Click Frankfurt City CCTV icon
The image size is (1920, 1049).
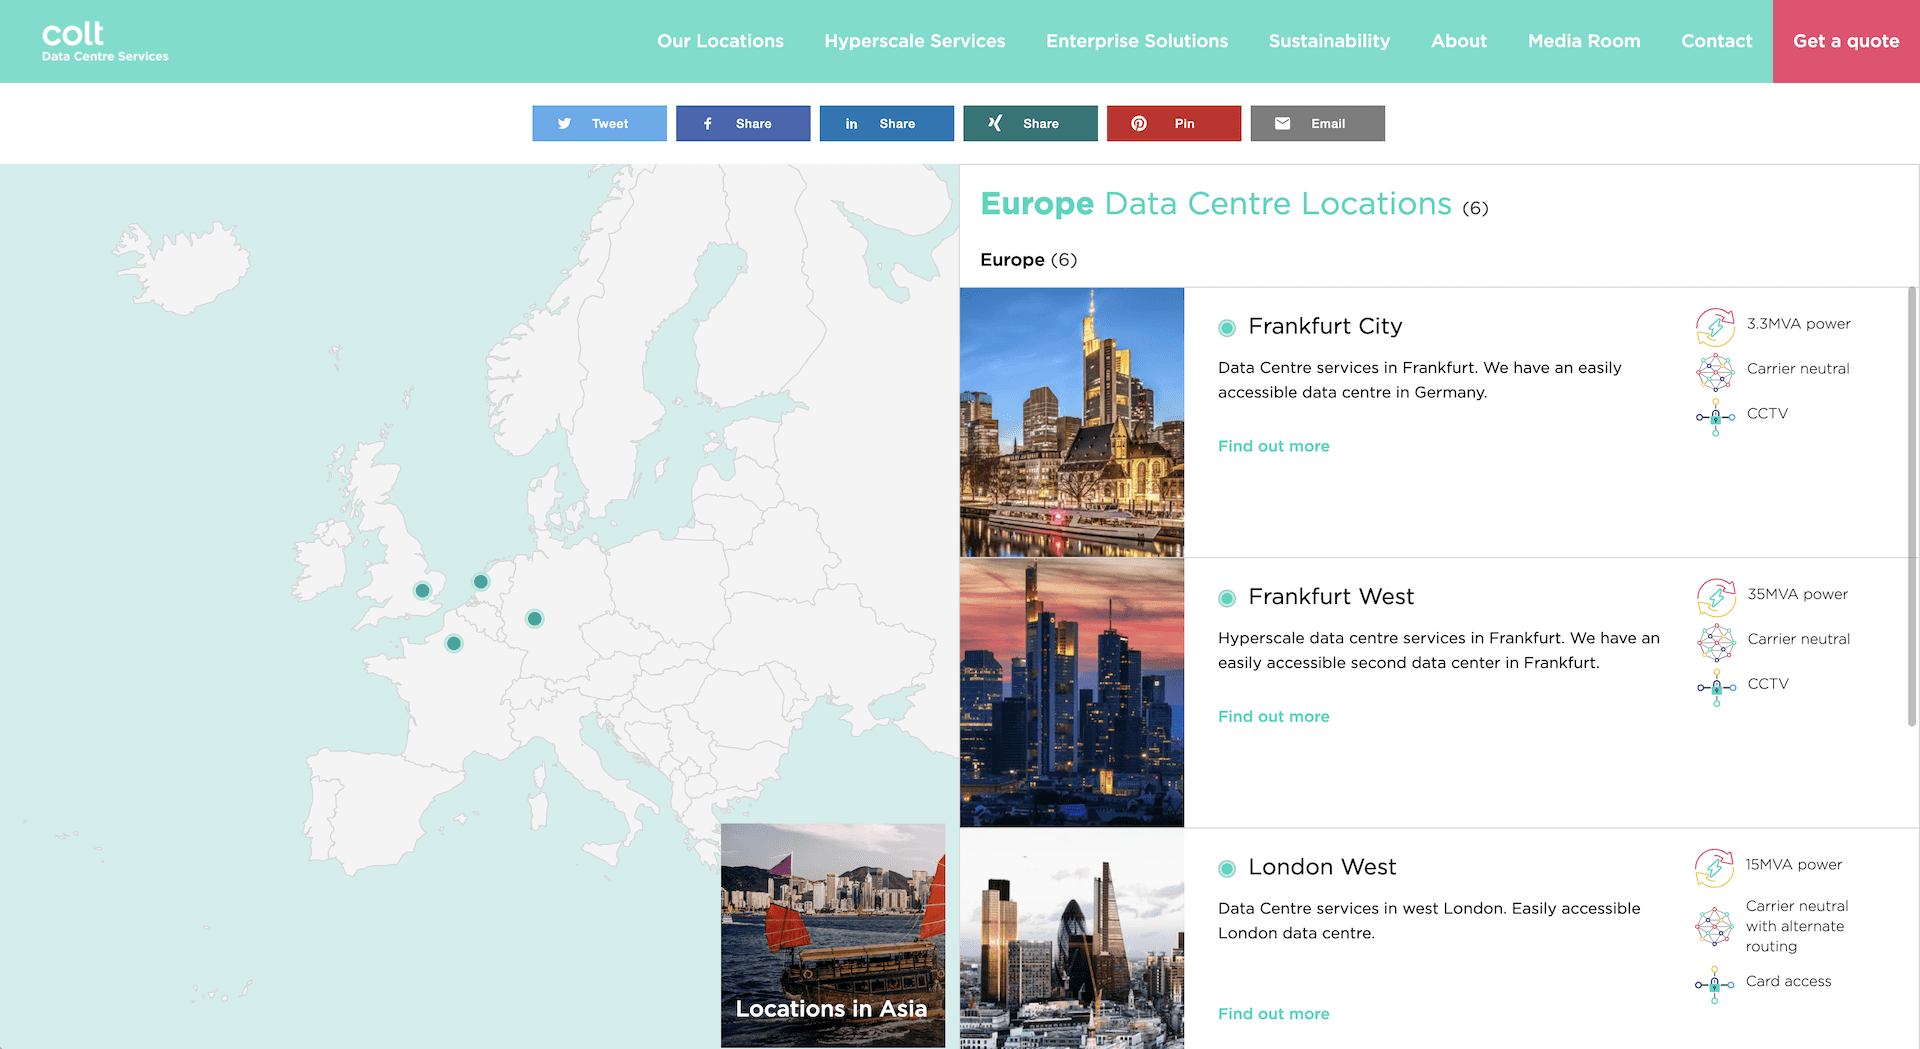pos(1715,417)
